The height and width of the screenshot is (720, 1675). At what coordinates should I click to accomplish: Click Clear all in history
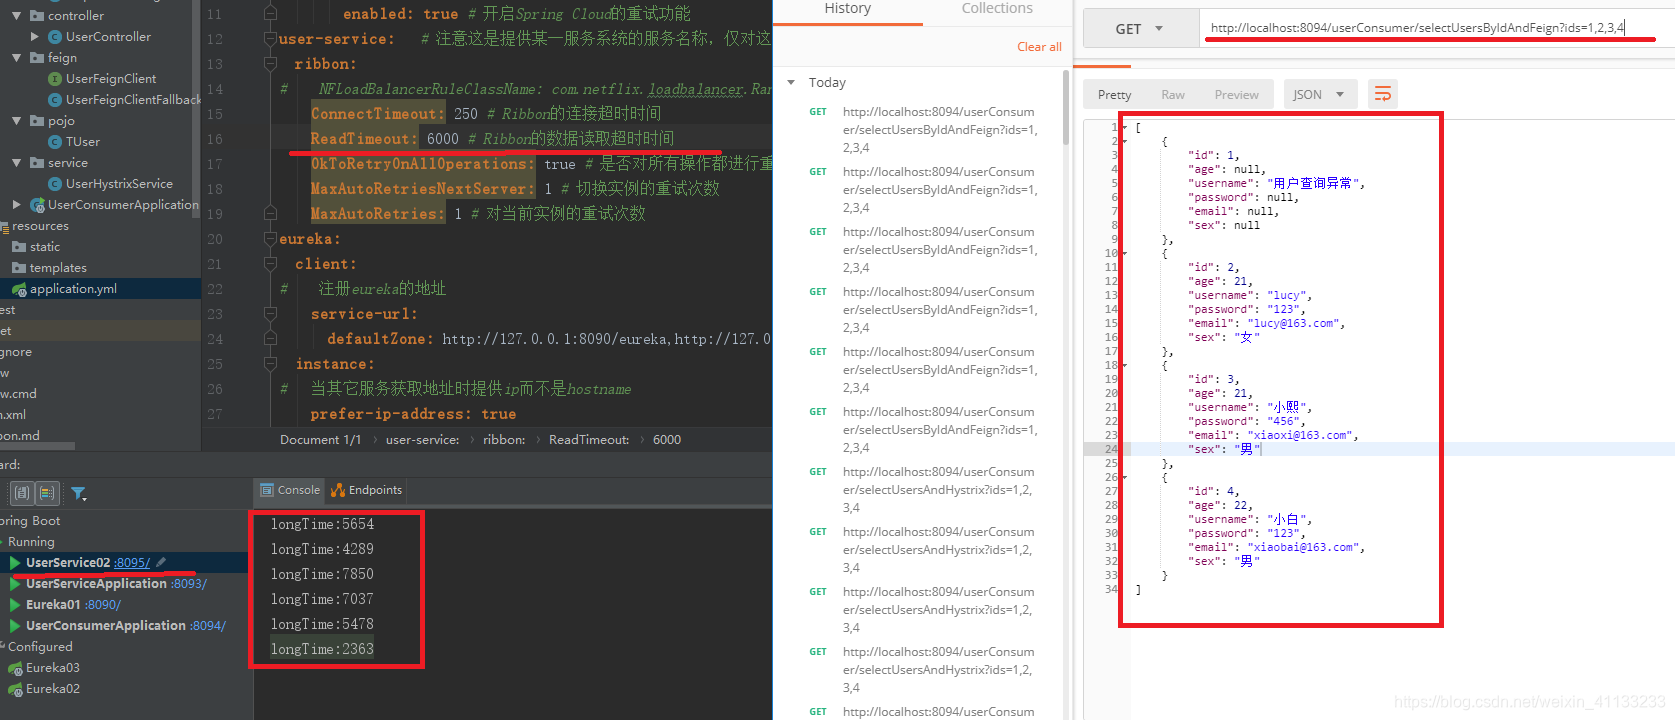click(1039, 47)
